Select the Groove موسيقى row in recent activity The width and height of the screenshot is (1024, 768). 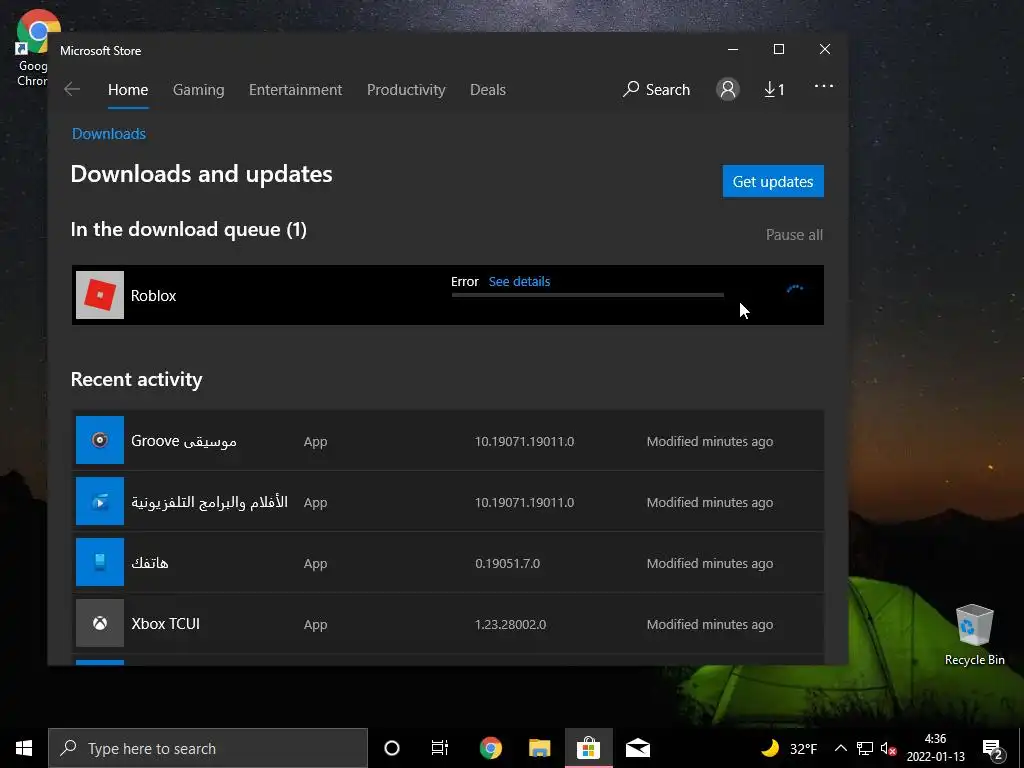[x=447, y=440]
